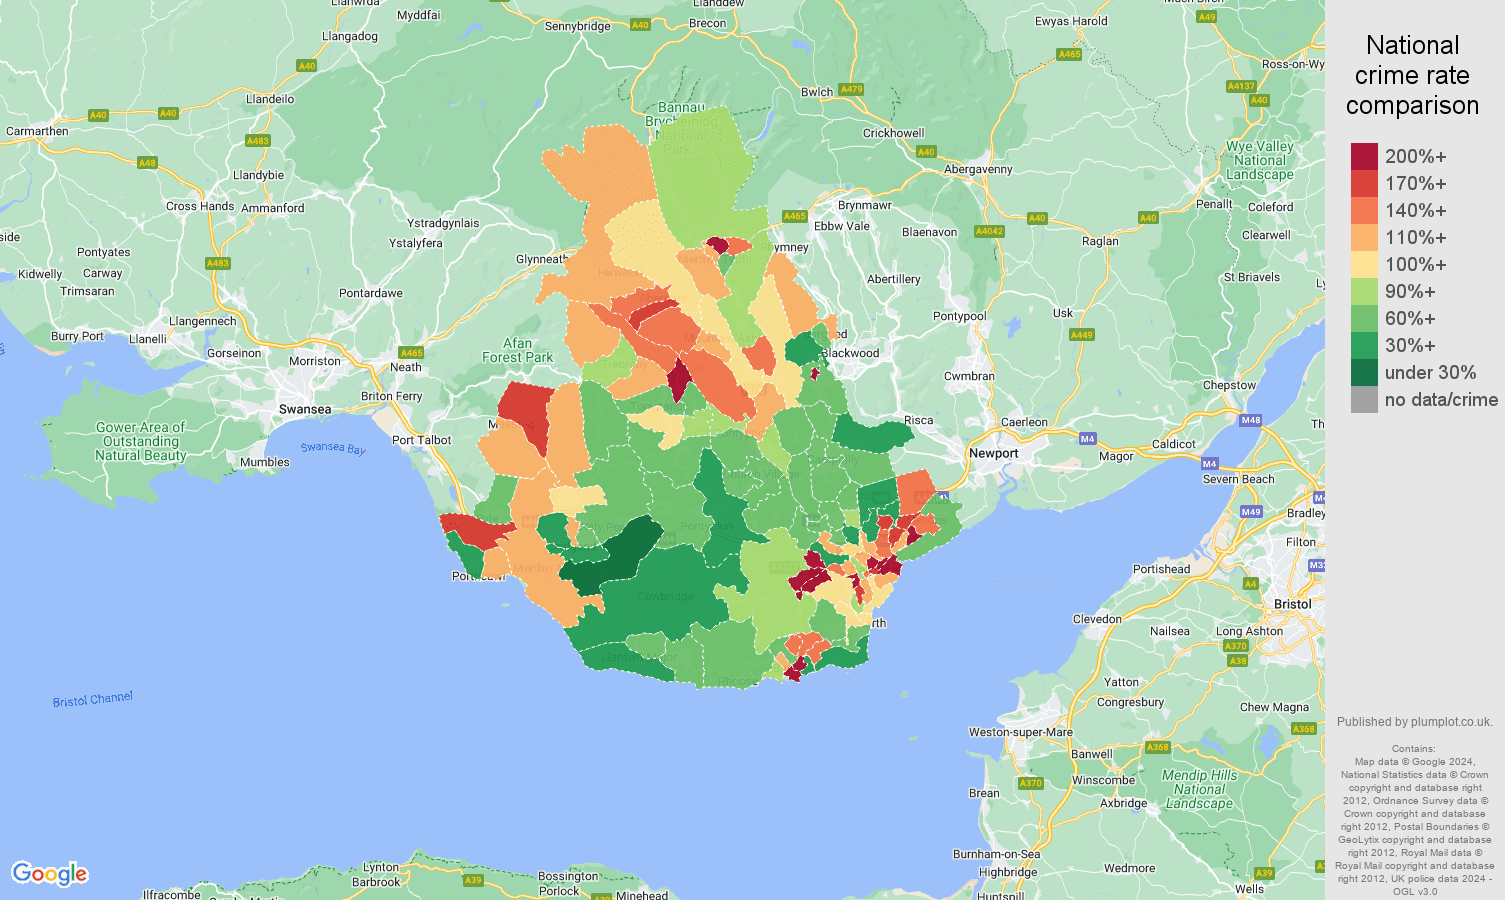Click the A48 road shield near Carmarthen

pos(147,163)
